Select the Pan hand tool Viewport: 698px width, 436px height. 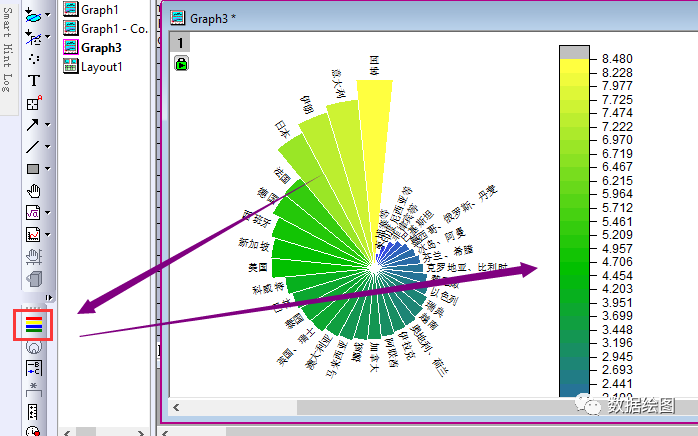[x=34, y=191]
